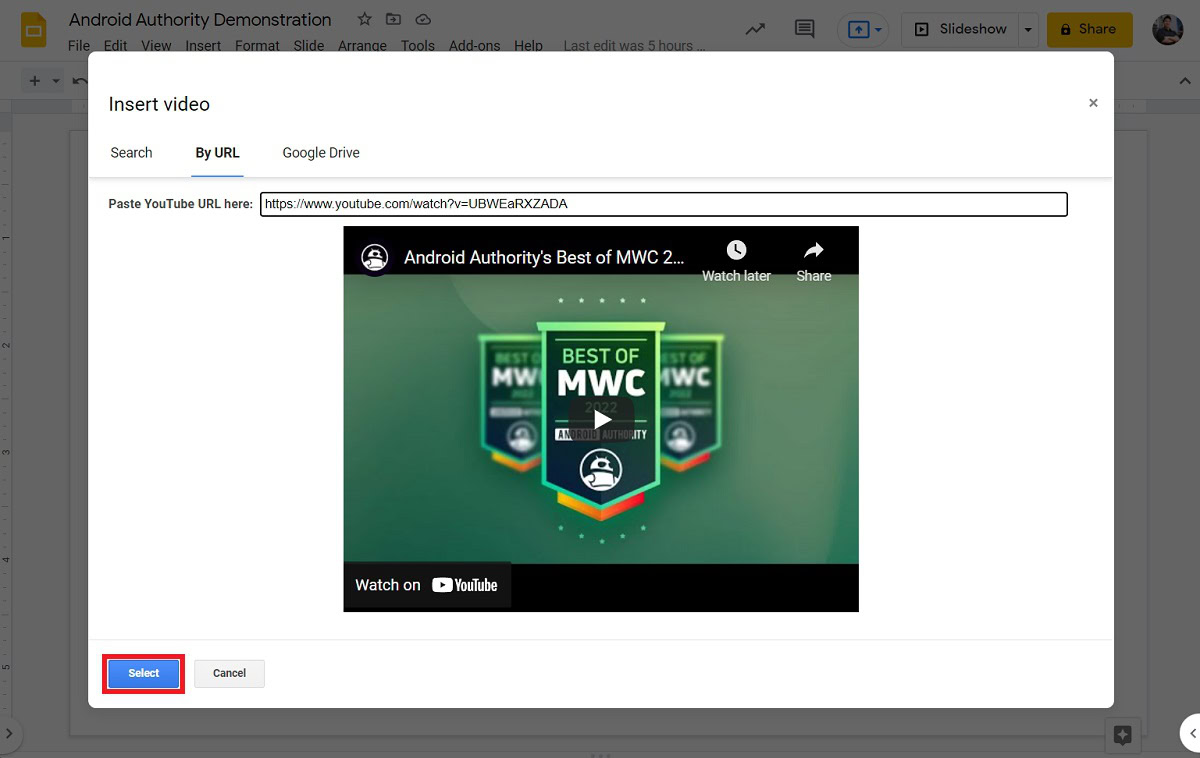Show the side panel using chevron
Image resolution: width=1200 pixels, height=758 pixels.
(x=1189, y=733)
